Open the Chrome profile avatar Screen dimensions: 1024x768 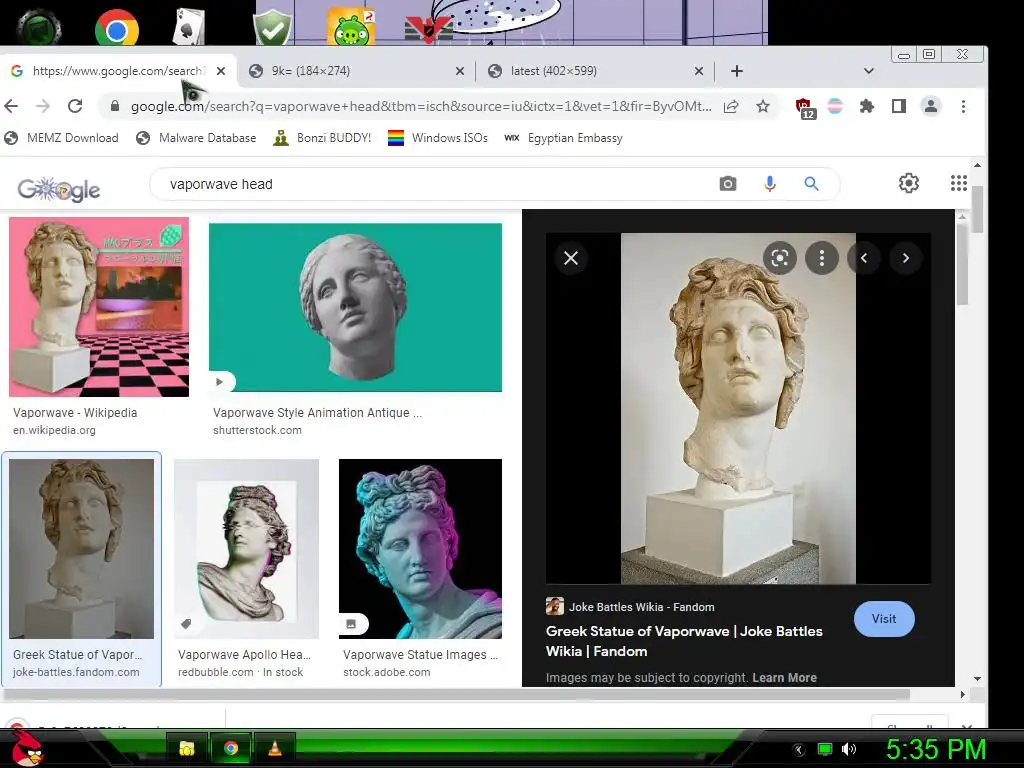(931, 106)
